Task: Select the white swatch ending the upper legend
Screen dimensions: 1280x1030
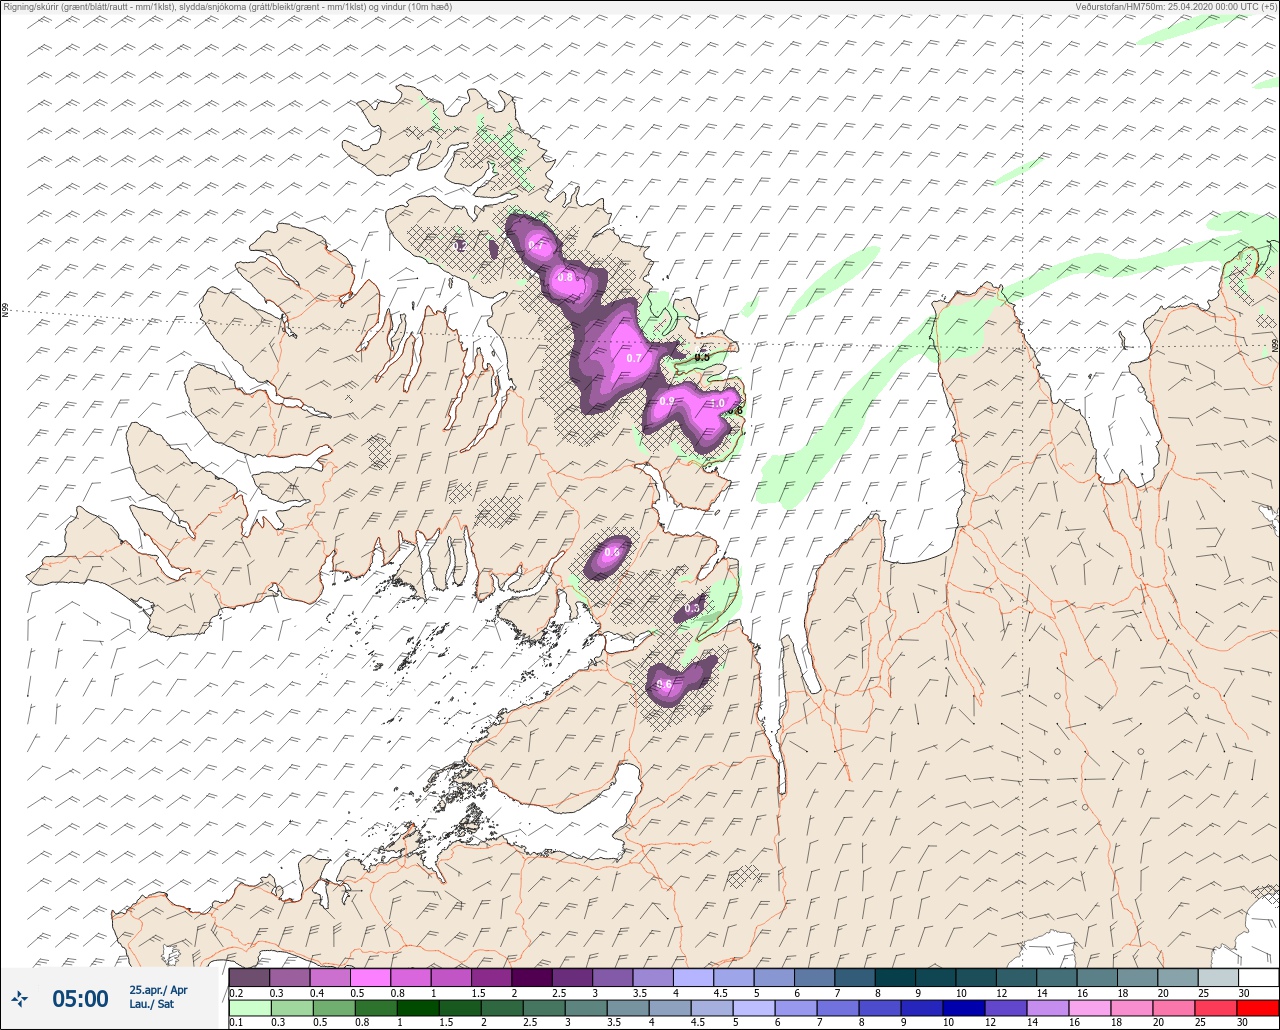Action: tap(1257, 977)
